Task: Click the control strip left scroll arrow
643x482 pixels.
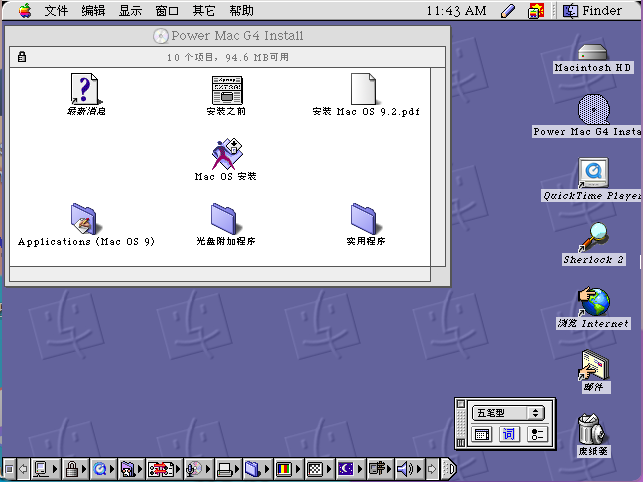Action: (x=23, y=468)
